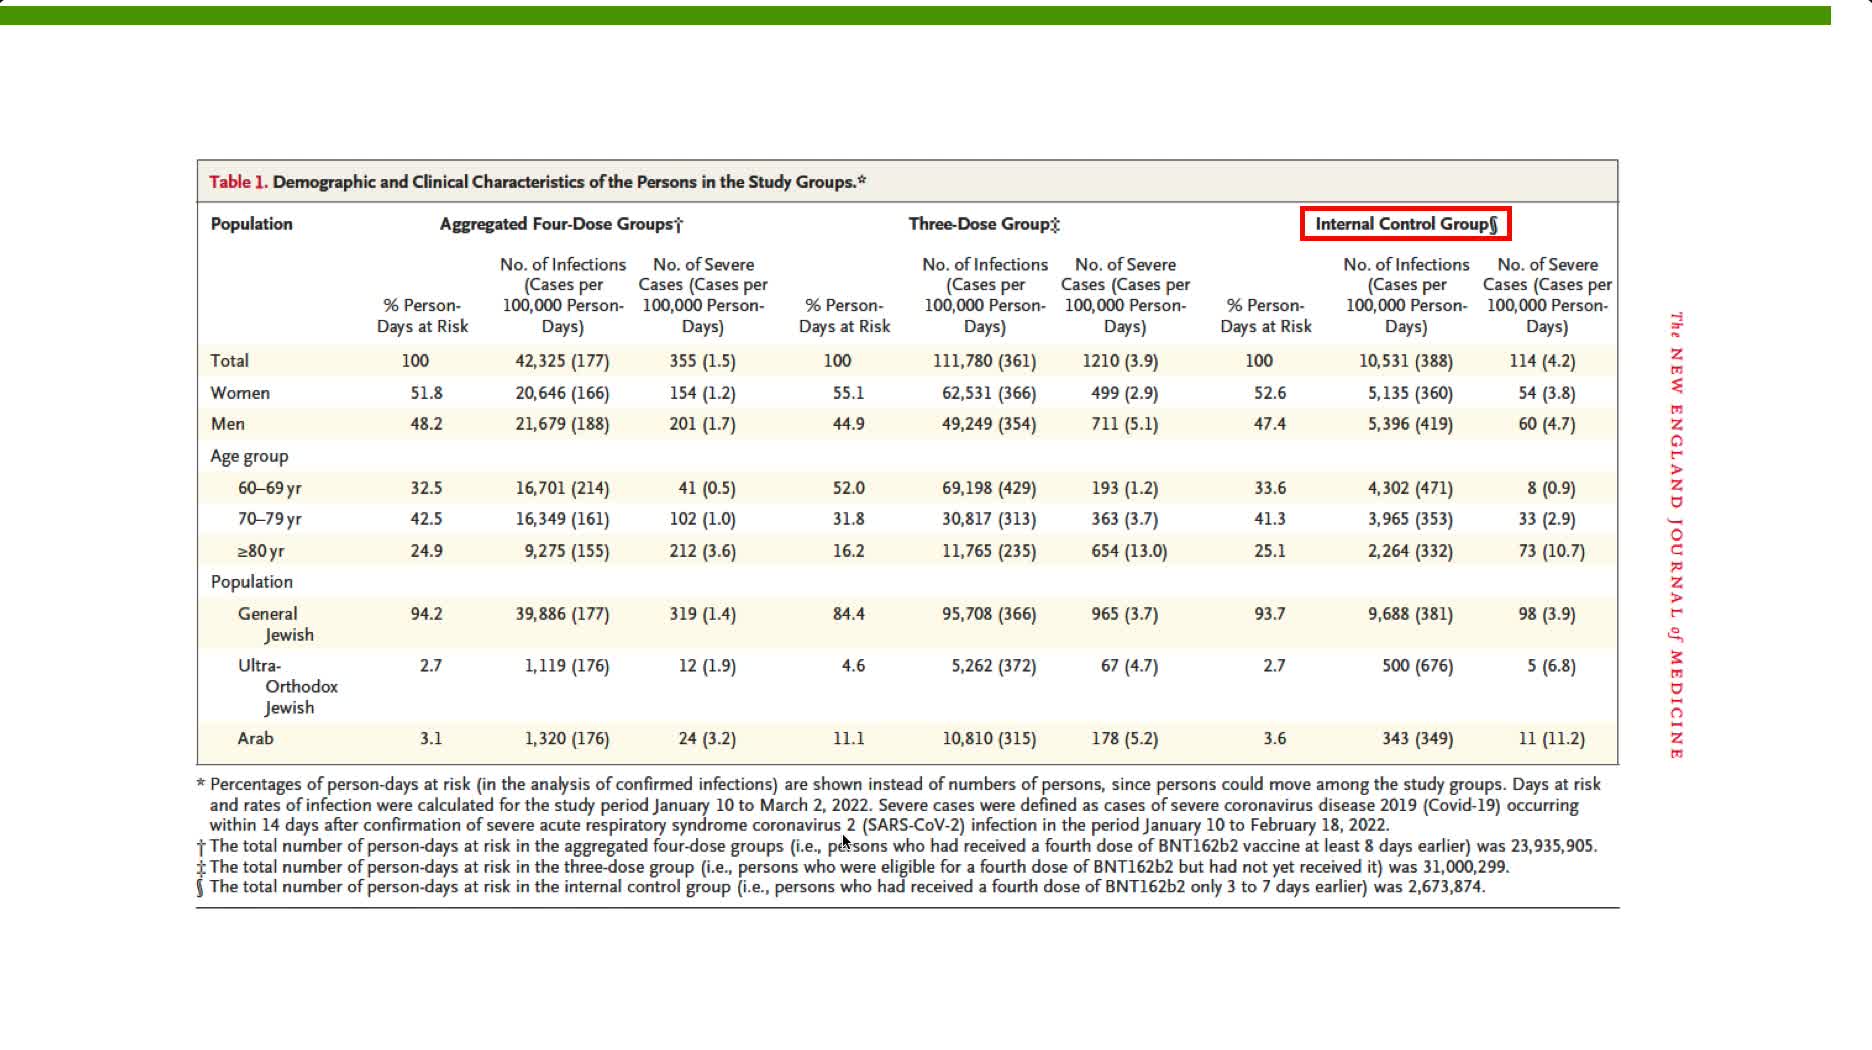This screenshot has height=1050, width=1872.
Task: Click the value '10,531 (388)'
Action: [x=1405, y=361]
